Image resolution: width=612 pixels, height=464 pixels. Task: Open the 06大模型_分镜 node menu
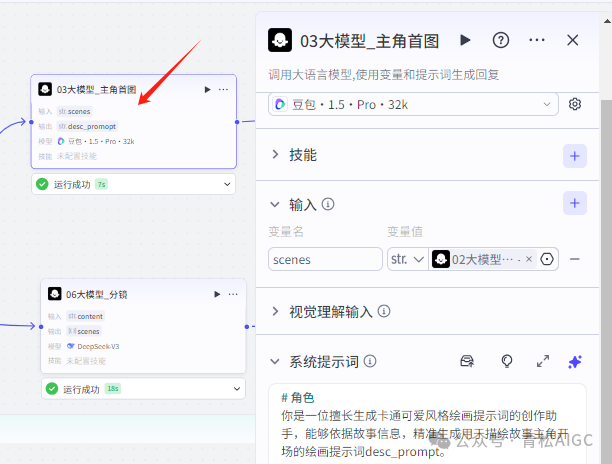(x=233, y=294)
